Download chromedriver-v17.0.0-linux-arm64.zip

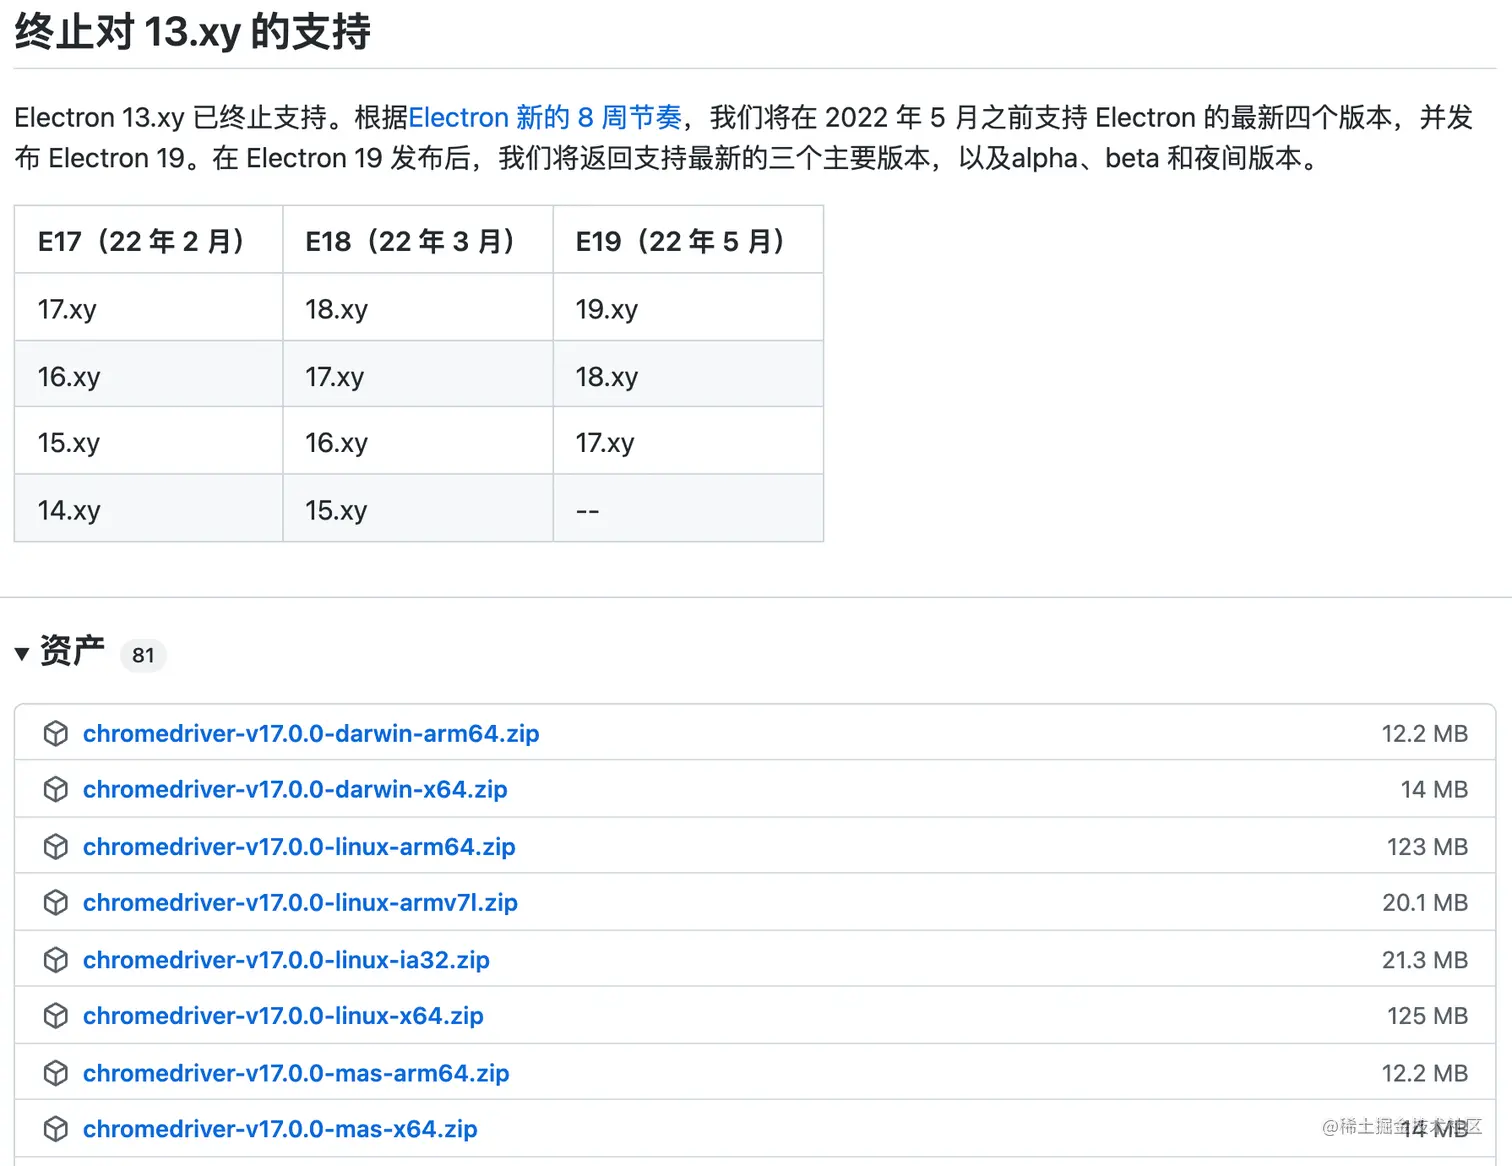[299, 846]
